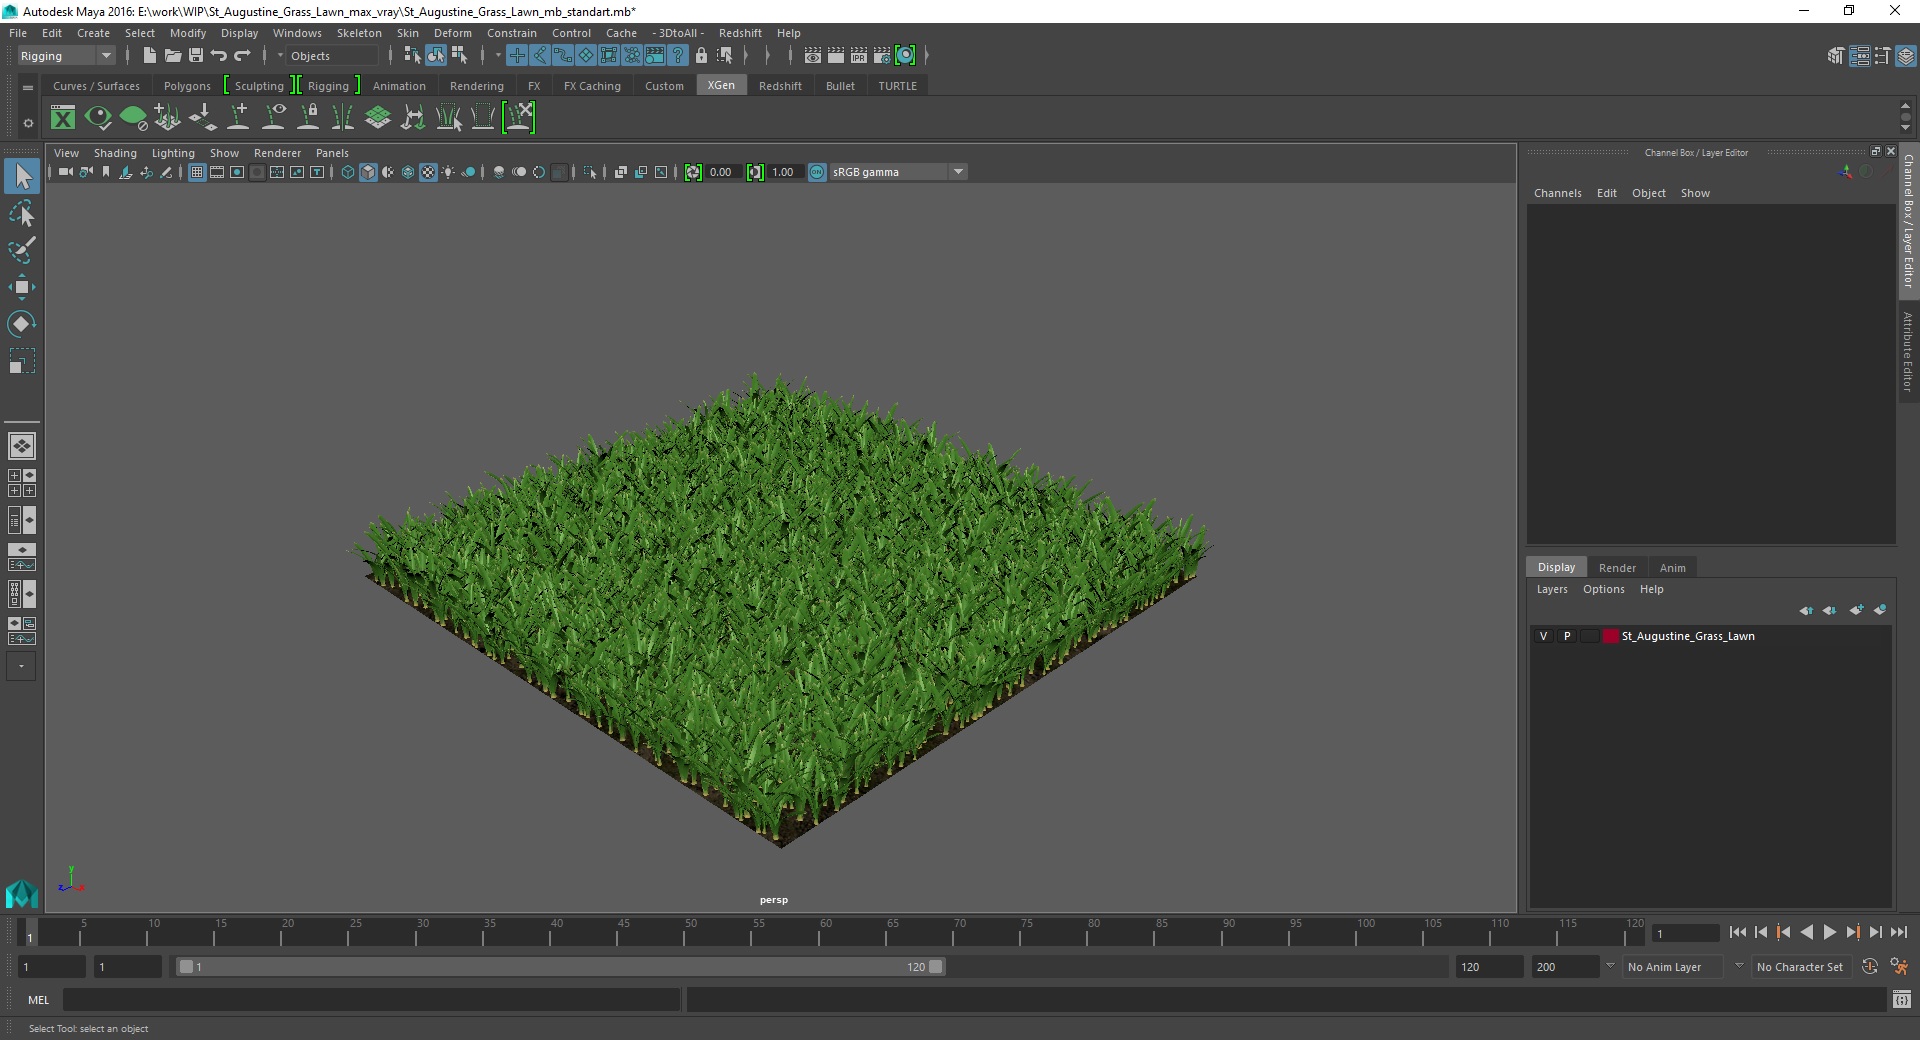The height and width of the screenshot is (1040, 1920).
Task: Open the Channels menu in Channel Box
Action: click(1558, 193)
